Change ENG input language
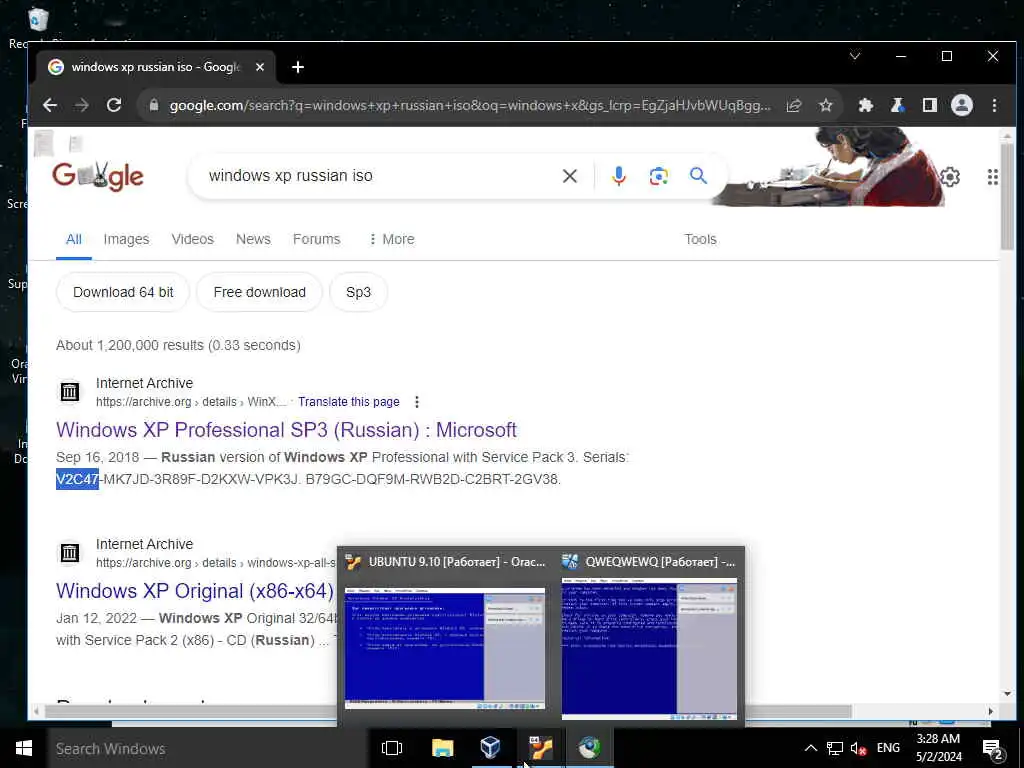 888,748
